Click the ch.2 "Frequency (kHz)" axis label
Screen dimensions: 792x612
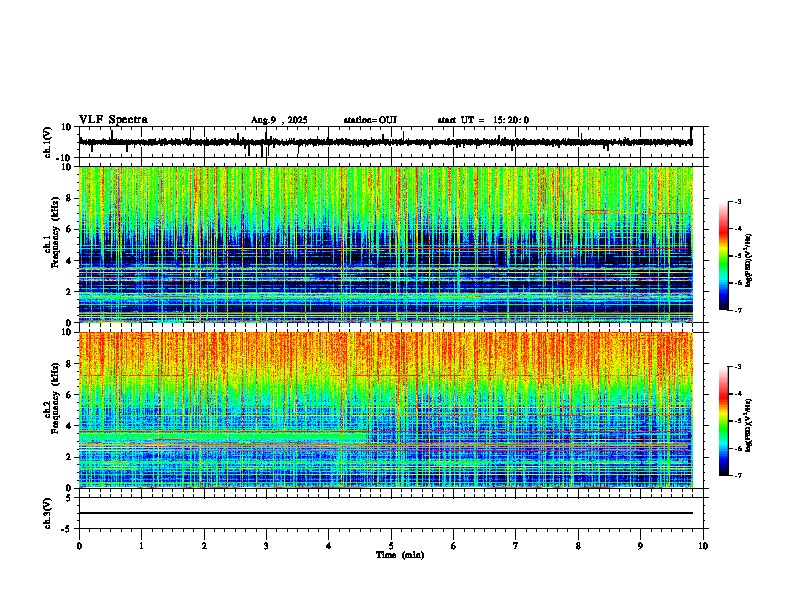(55, 398)
